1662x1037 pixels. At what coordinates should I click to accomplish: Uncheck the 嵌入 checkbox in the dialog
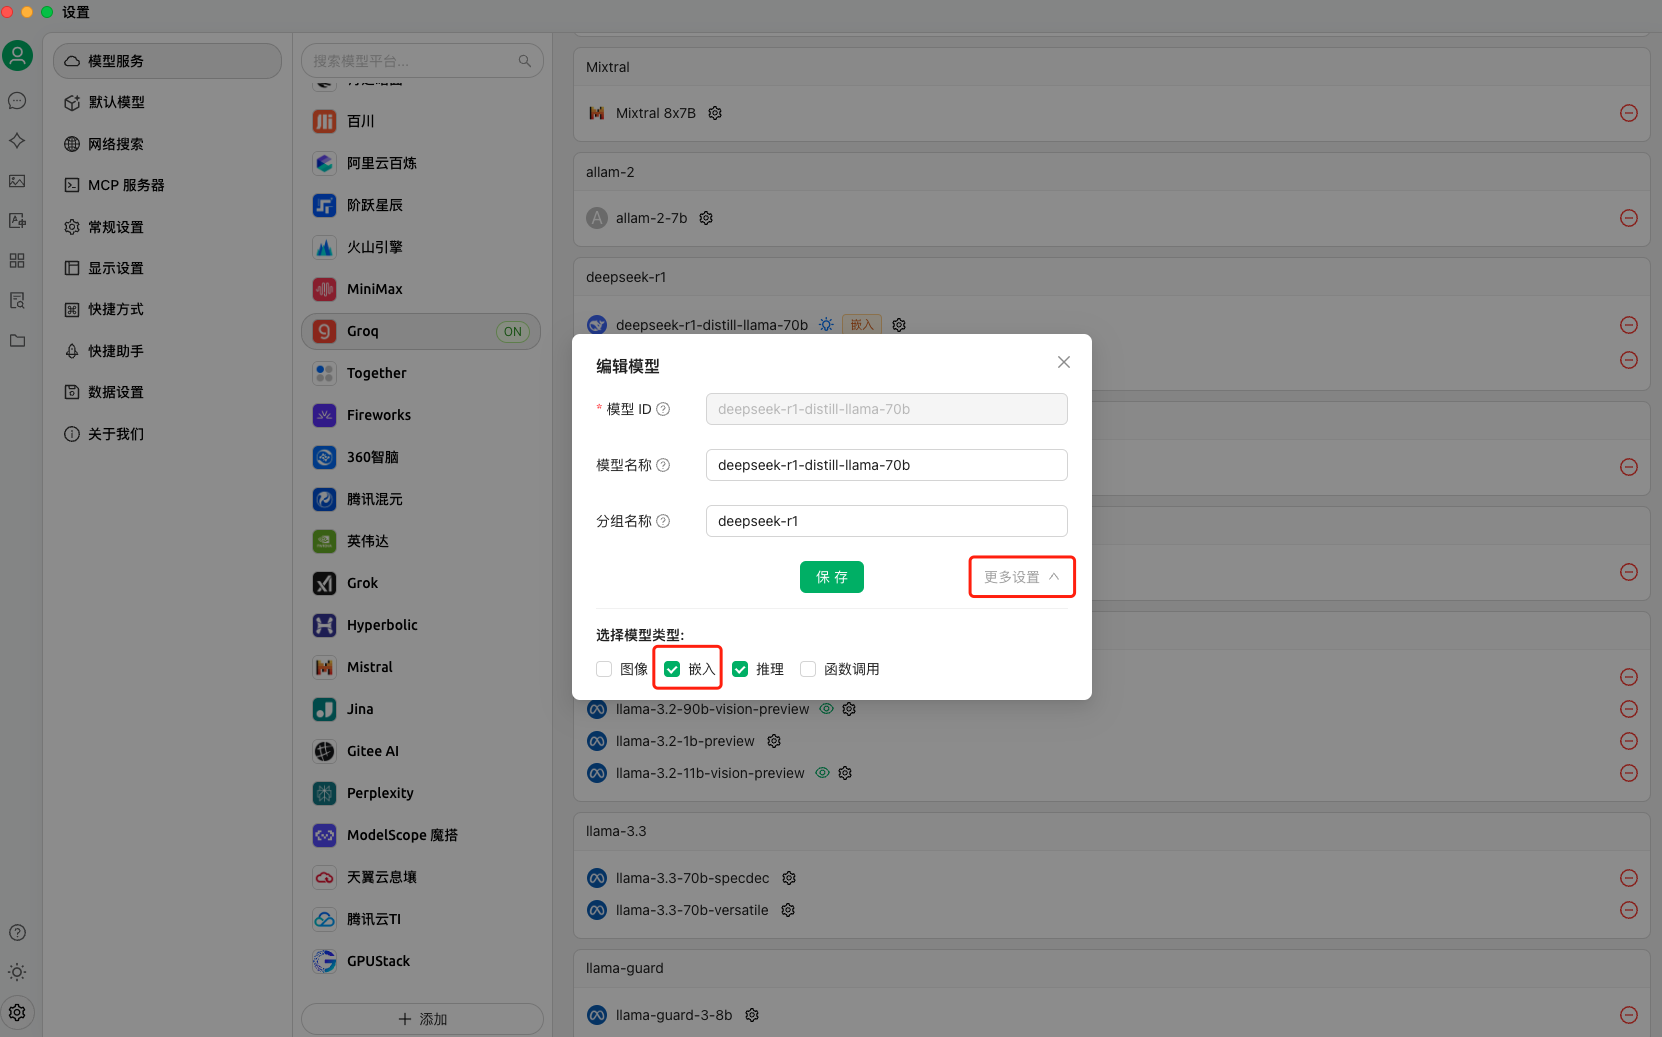click(x=671, y=668)
